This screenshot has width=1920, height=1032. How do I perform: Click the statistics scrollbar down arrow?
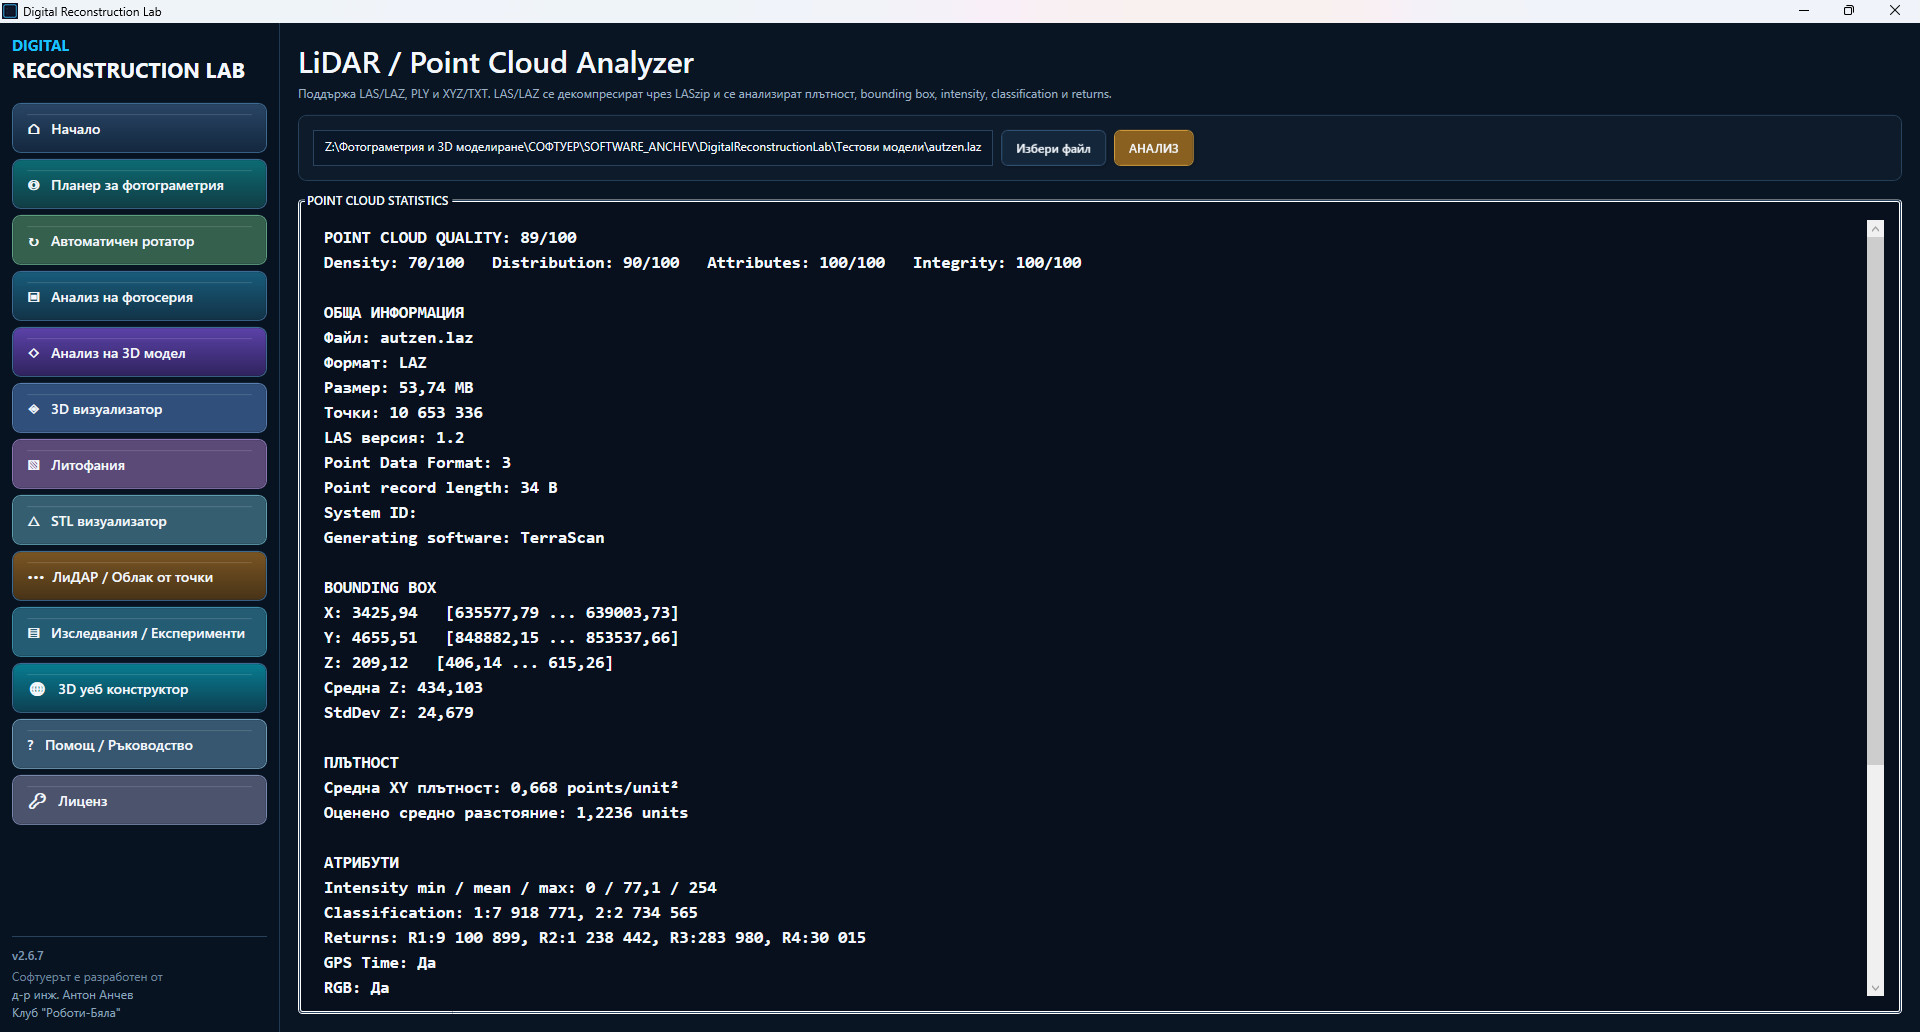(x=1875, y=988)
